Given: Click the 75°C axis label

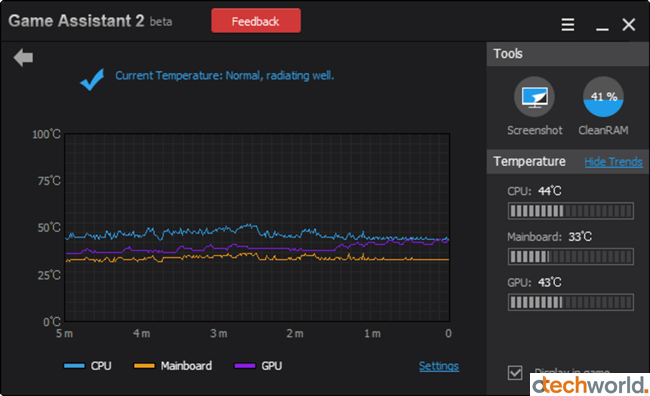Looking at the screenshot, I should click(49, 181).
